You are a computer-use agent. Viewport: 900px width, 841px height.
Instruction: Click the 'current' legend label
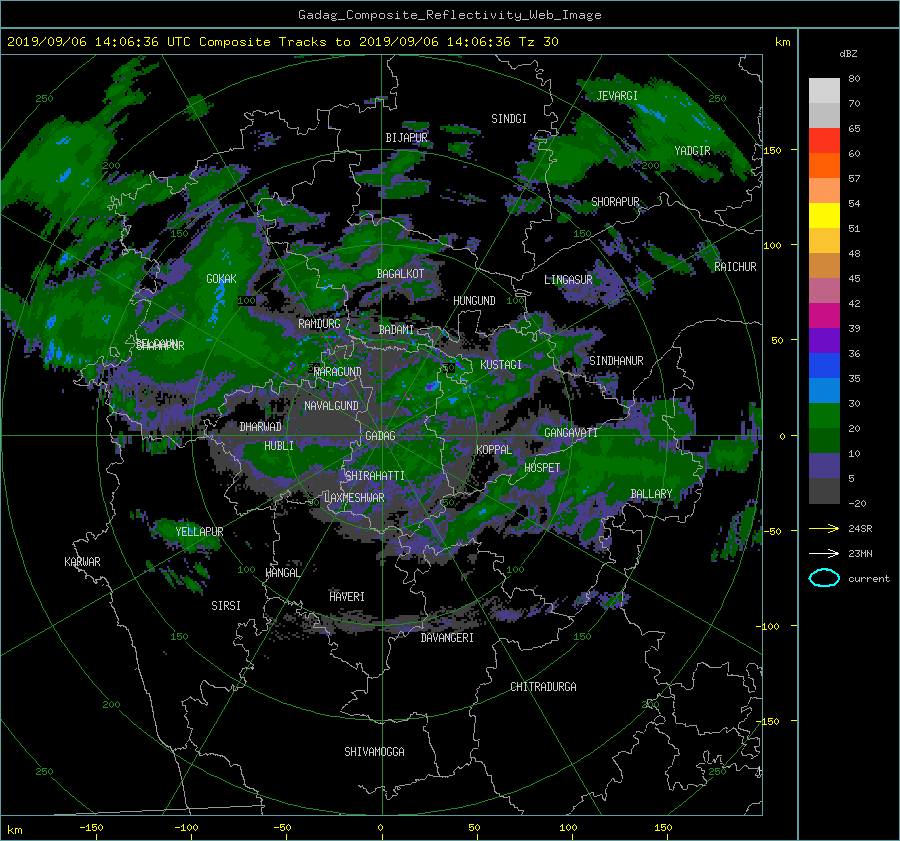[868, 579]
